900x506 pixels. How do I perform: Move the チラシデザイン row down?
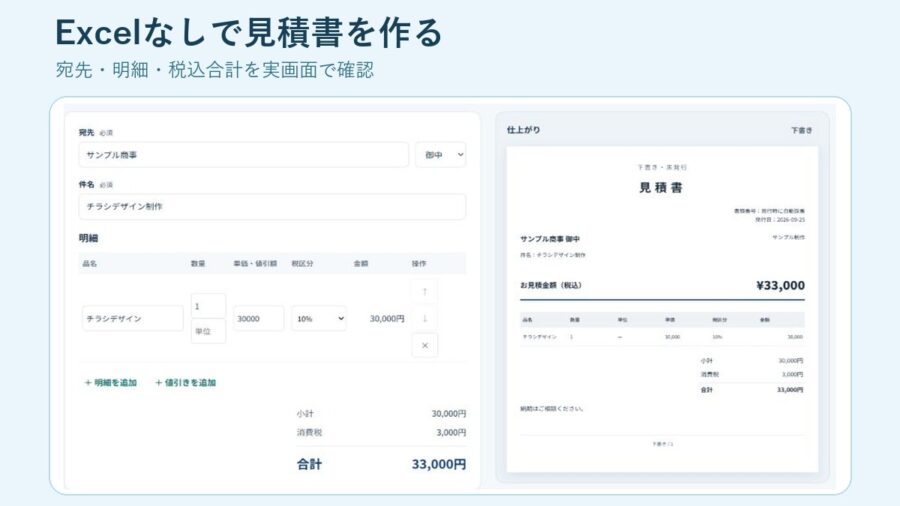coord(424,318)
